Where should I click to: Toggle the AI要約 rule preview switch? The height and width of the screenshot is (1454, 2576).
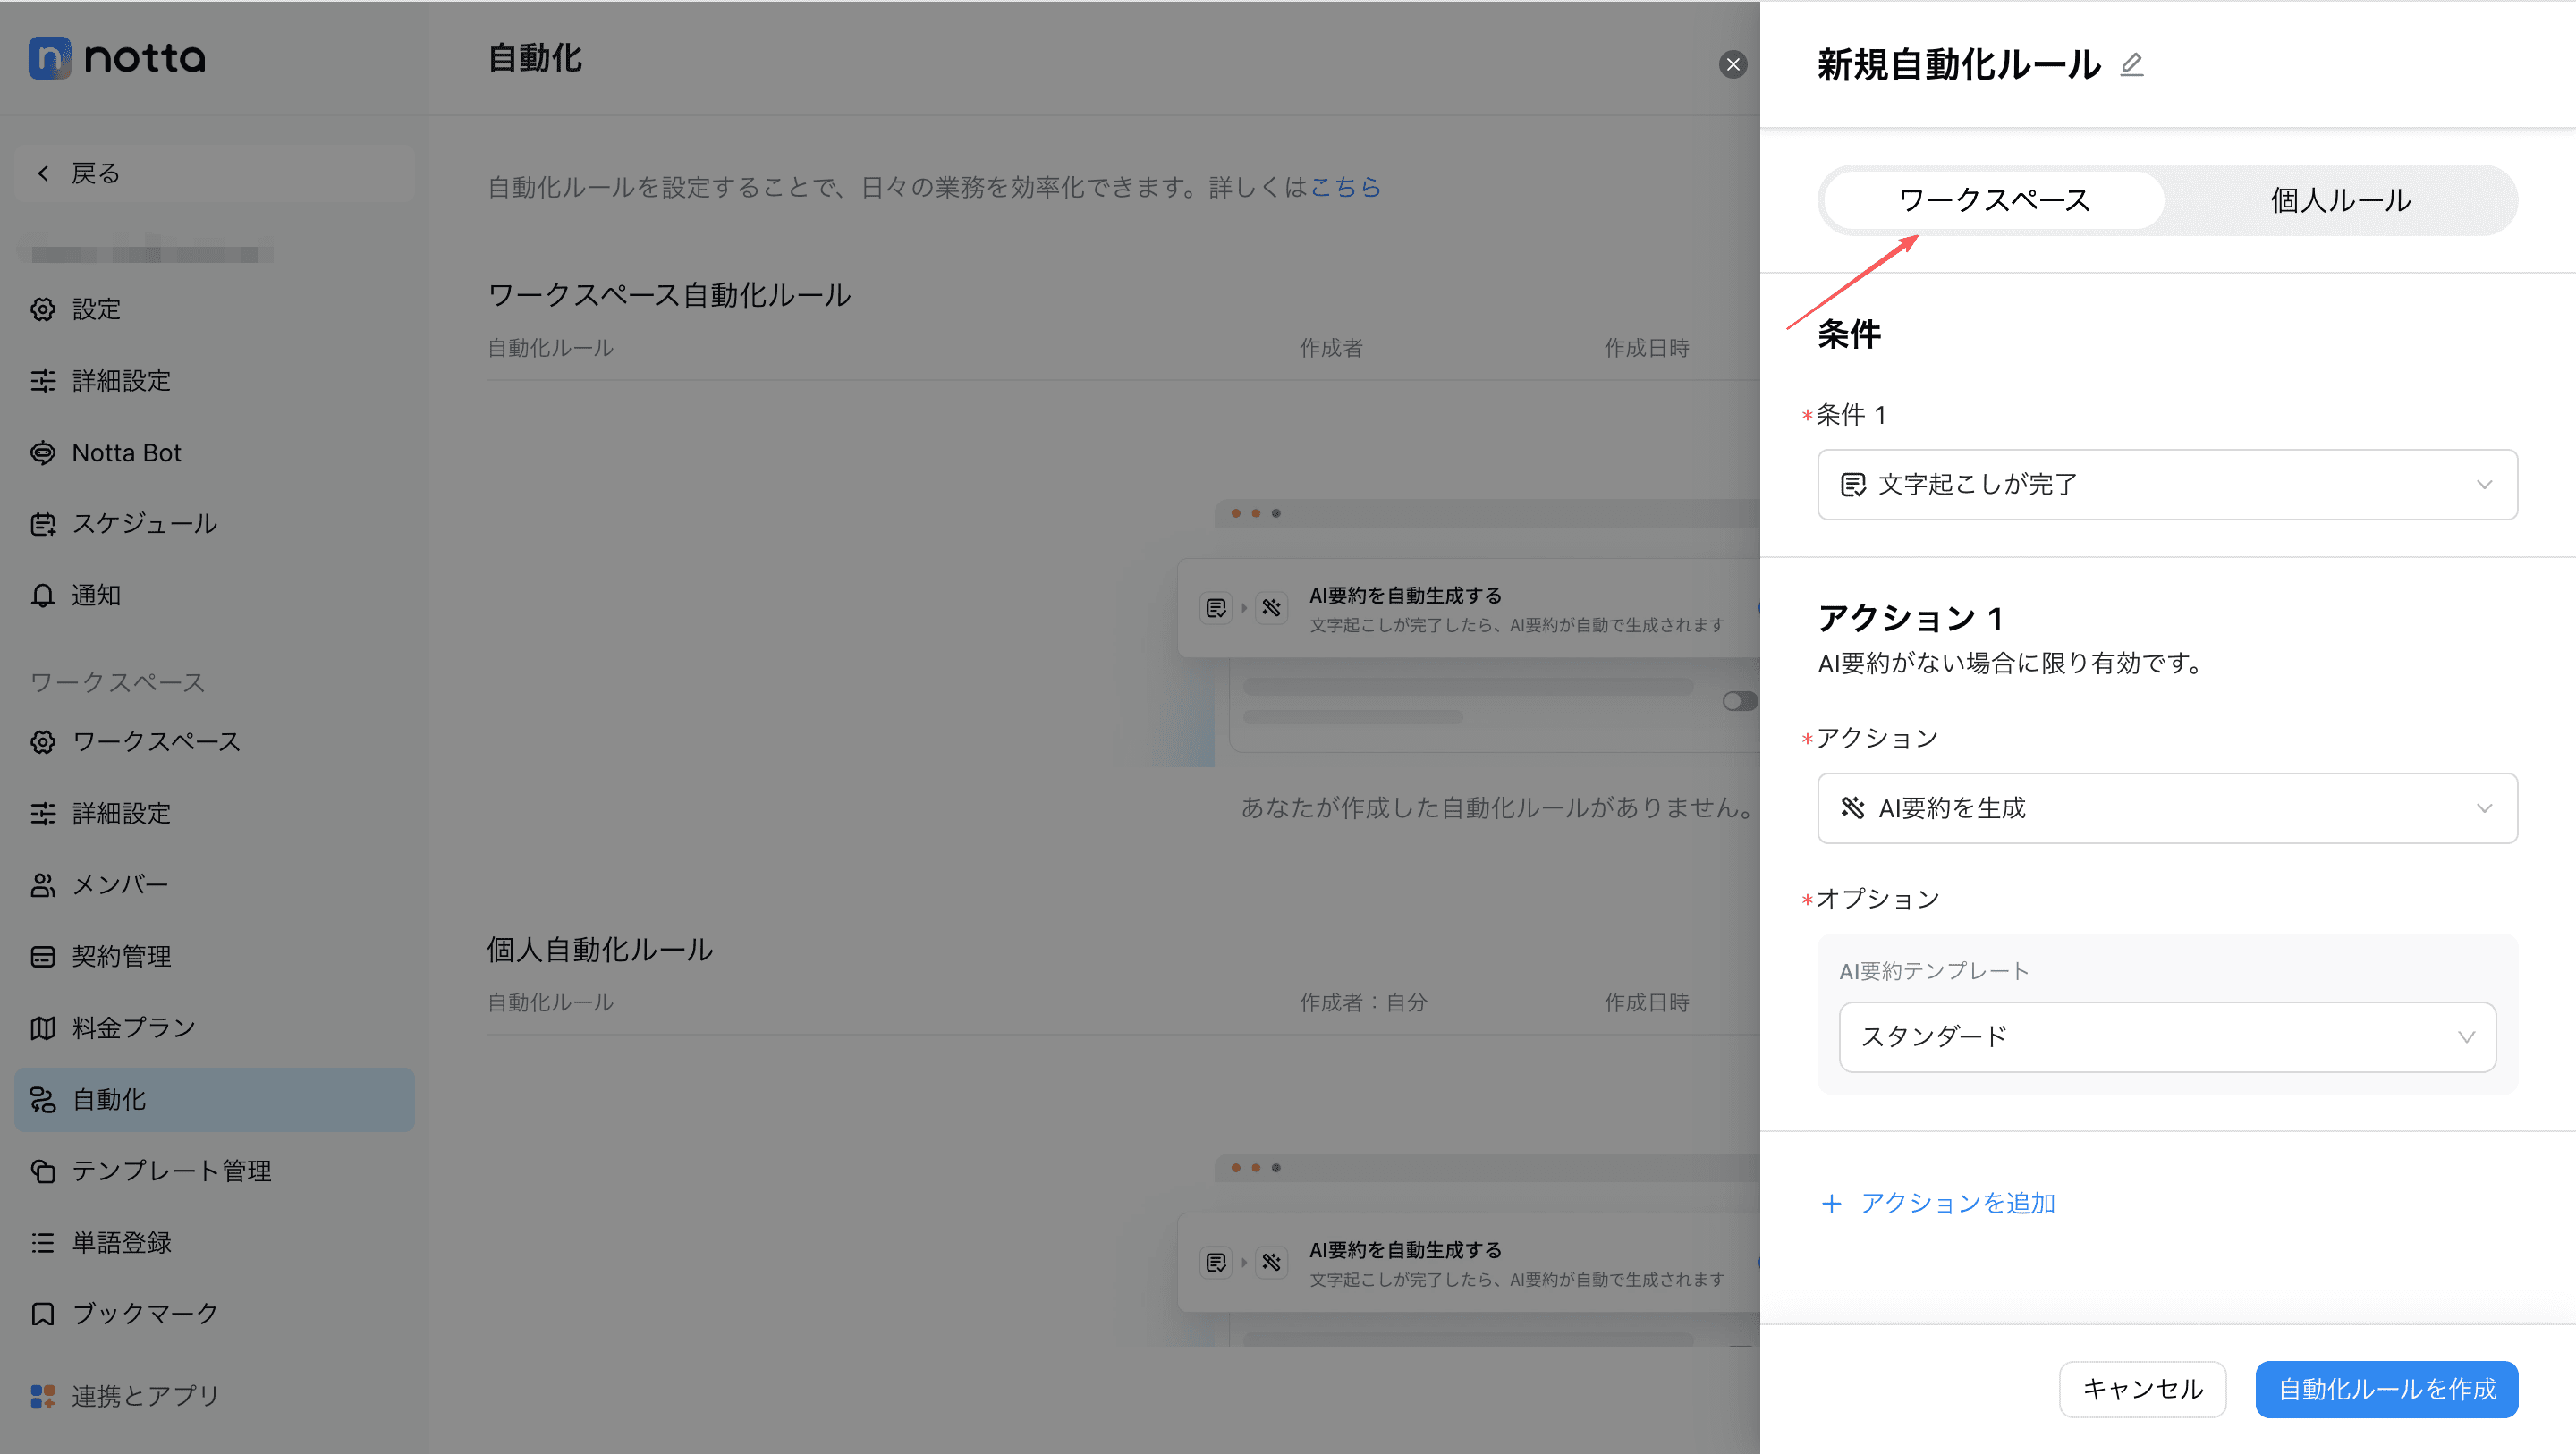click(x=1738, y=701)
